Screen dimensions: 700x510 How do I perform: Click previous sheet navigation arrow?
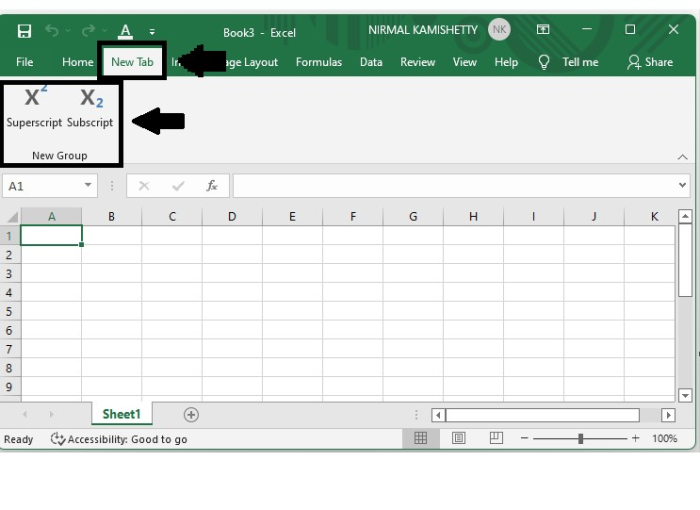tap(25, 414)
